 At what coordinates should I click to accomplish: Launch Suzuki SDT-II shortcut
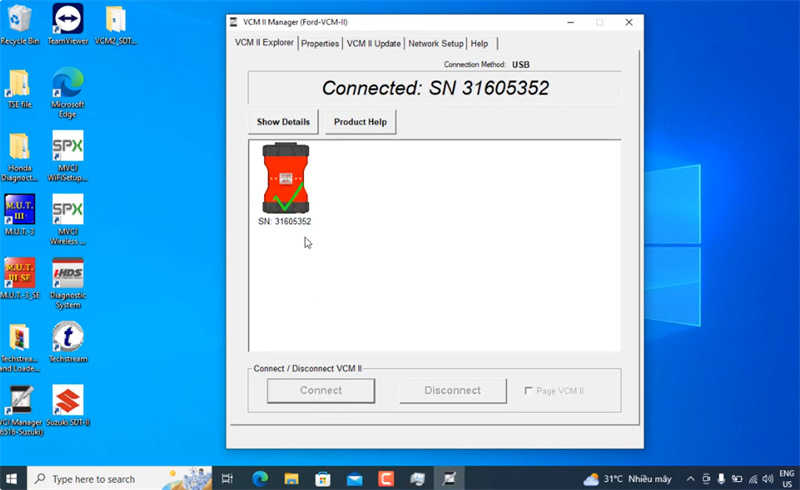point(68,406)
